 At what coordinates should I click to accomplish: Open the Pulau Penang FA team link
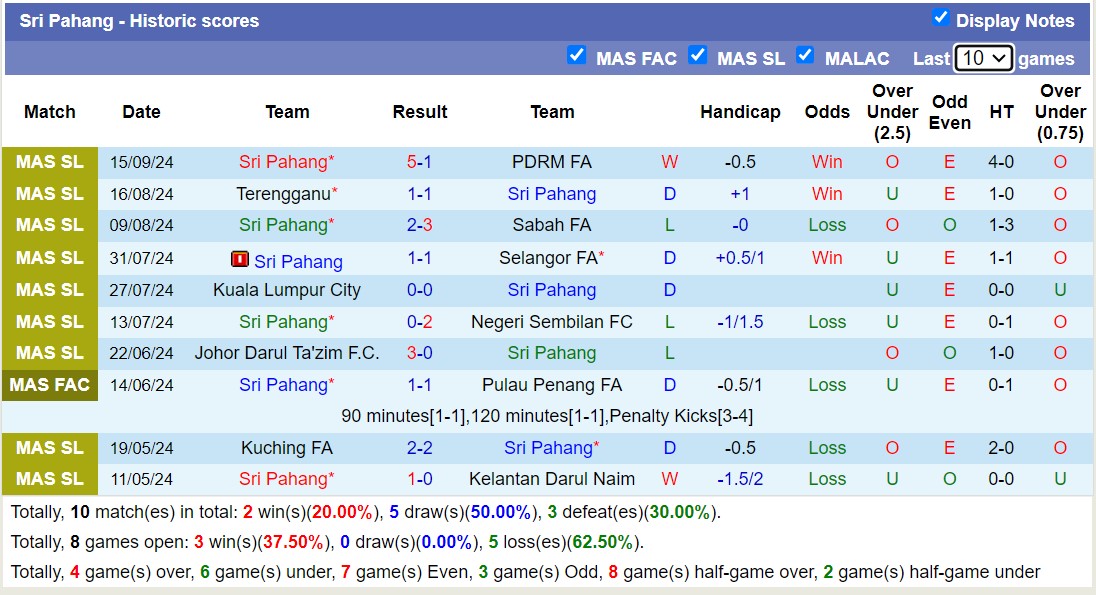(x=553, y=384)
